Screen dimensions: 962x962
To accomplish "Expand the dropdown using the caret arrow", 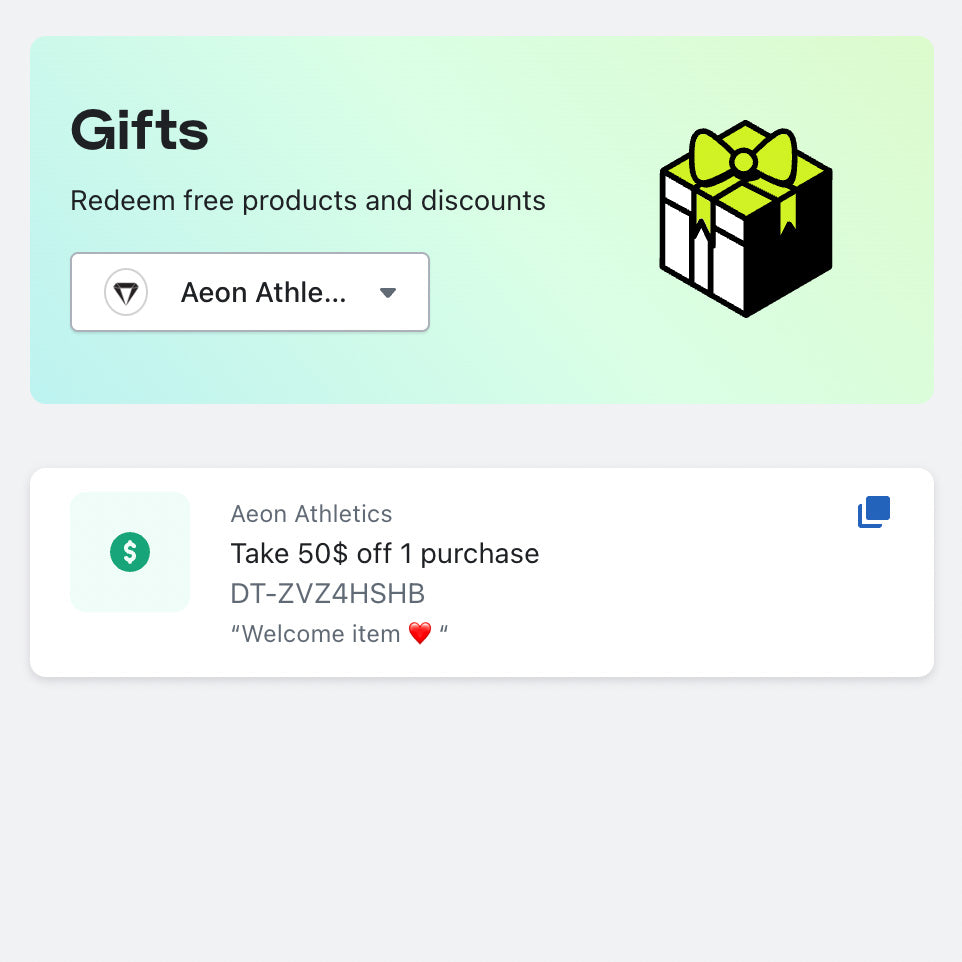I will pos(388,293).
